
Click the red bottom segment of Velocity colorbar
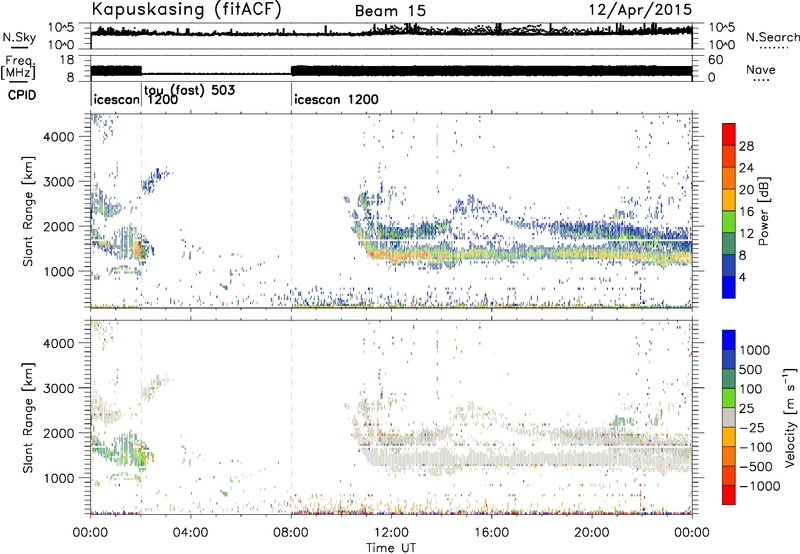pyautogui.click(x=729, y=495)
